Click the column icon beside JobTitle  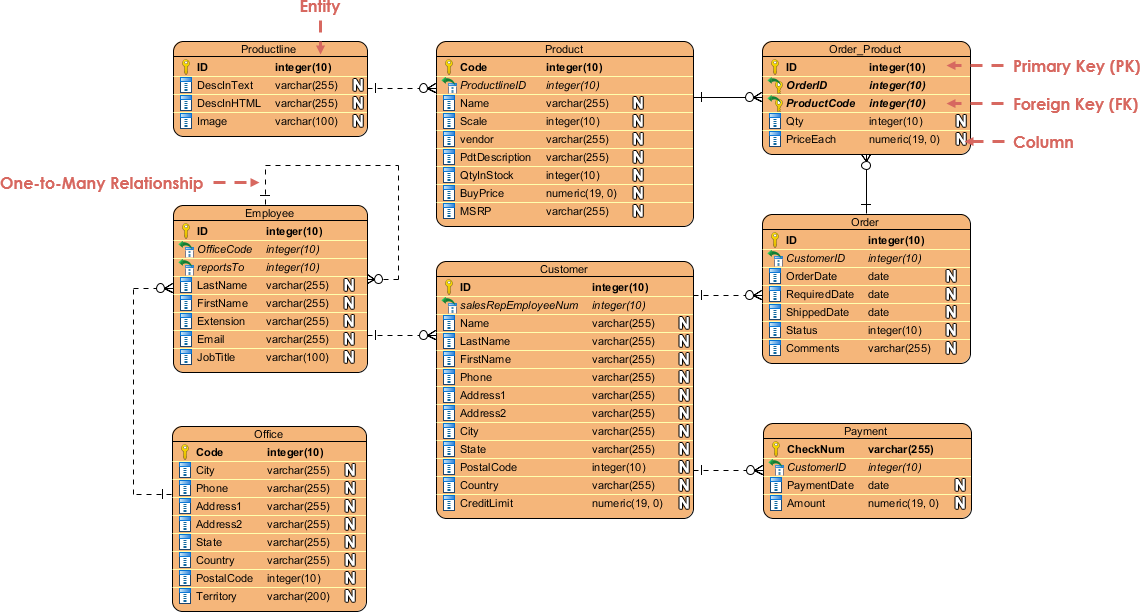tap(185, 358)
